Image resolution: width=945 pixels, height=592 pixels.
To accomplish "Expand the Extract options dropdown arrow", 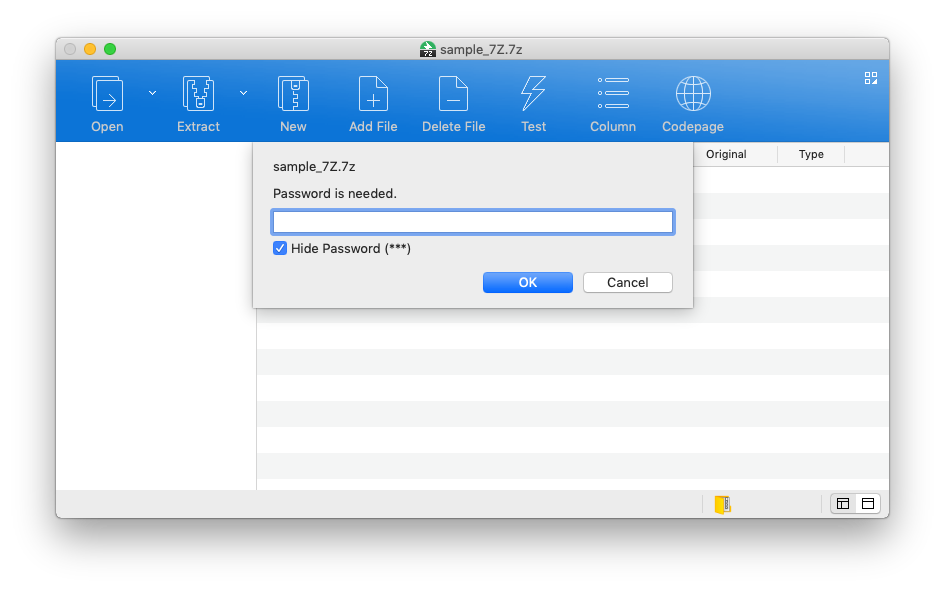I will (x=243, y=93).
